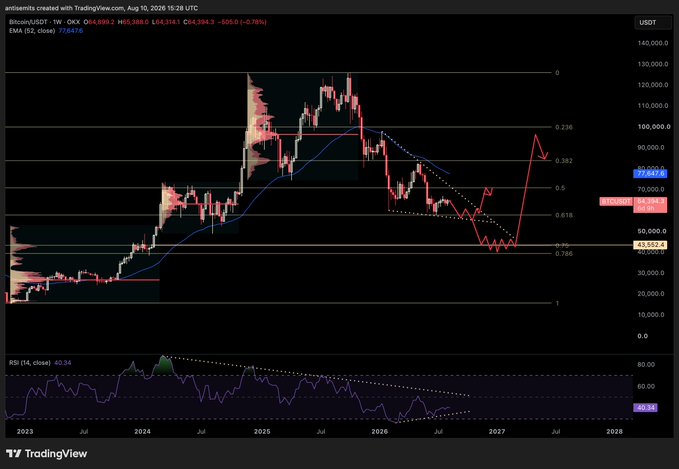
Task: Click the 80.00 RSI scale label
Action: [646, 365]
